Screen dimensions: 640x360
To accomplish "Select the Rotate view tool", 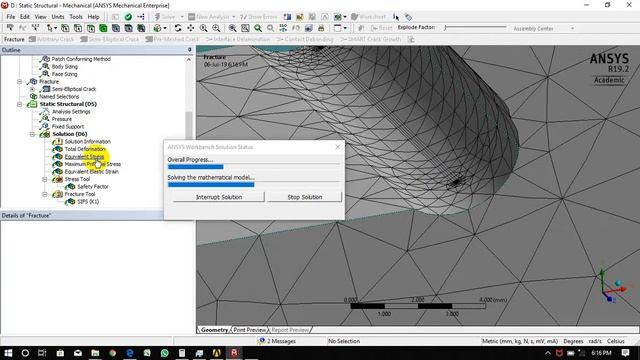I will point(178,28).
